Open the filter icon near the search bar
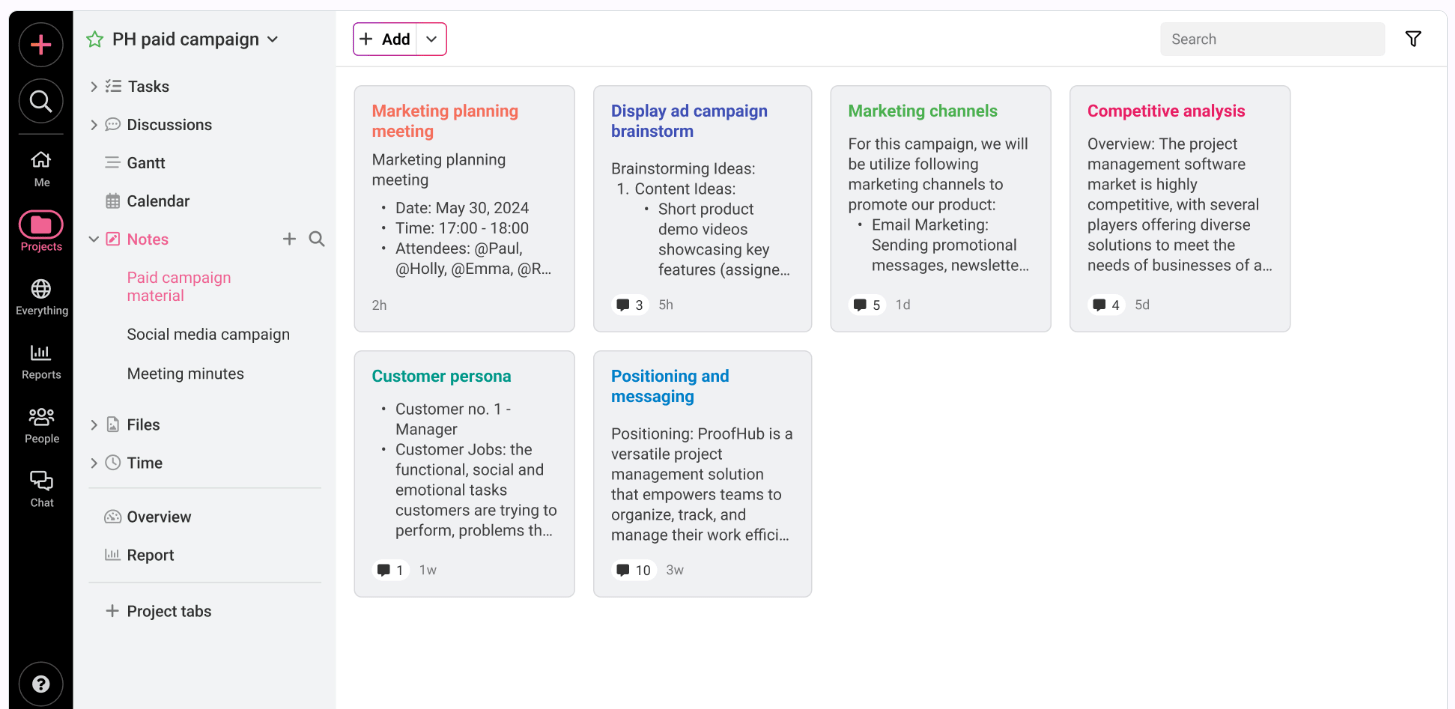This screenshot has height=709, width=1455. click(x=1413, y=38)
